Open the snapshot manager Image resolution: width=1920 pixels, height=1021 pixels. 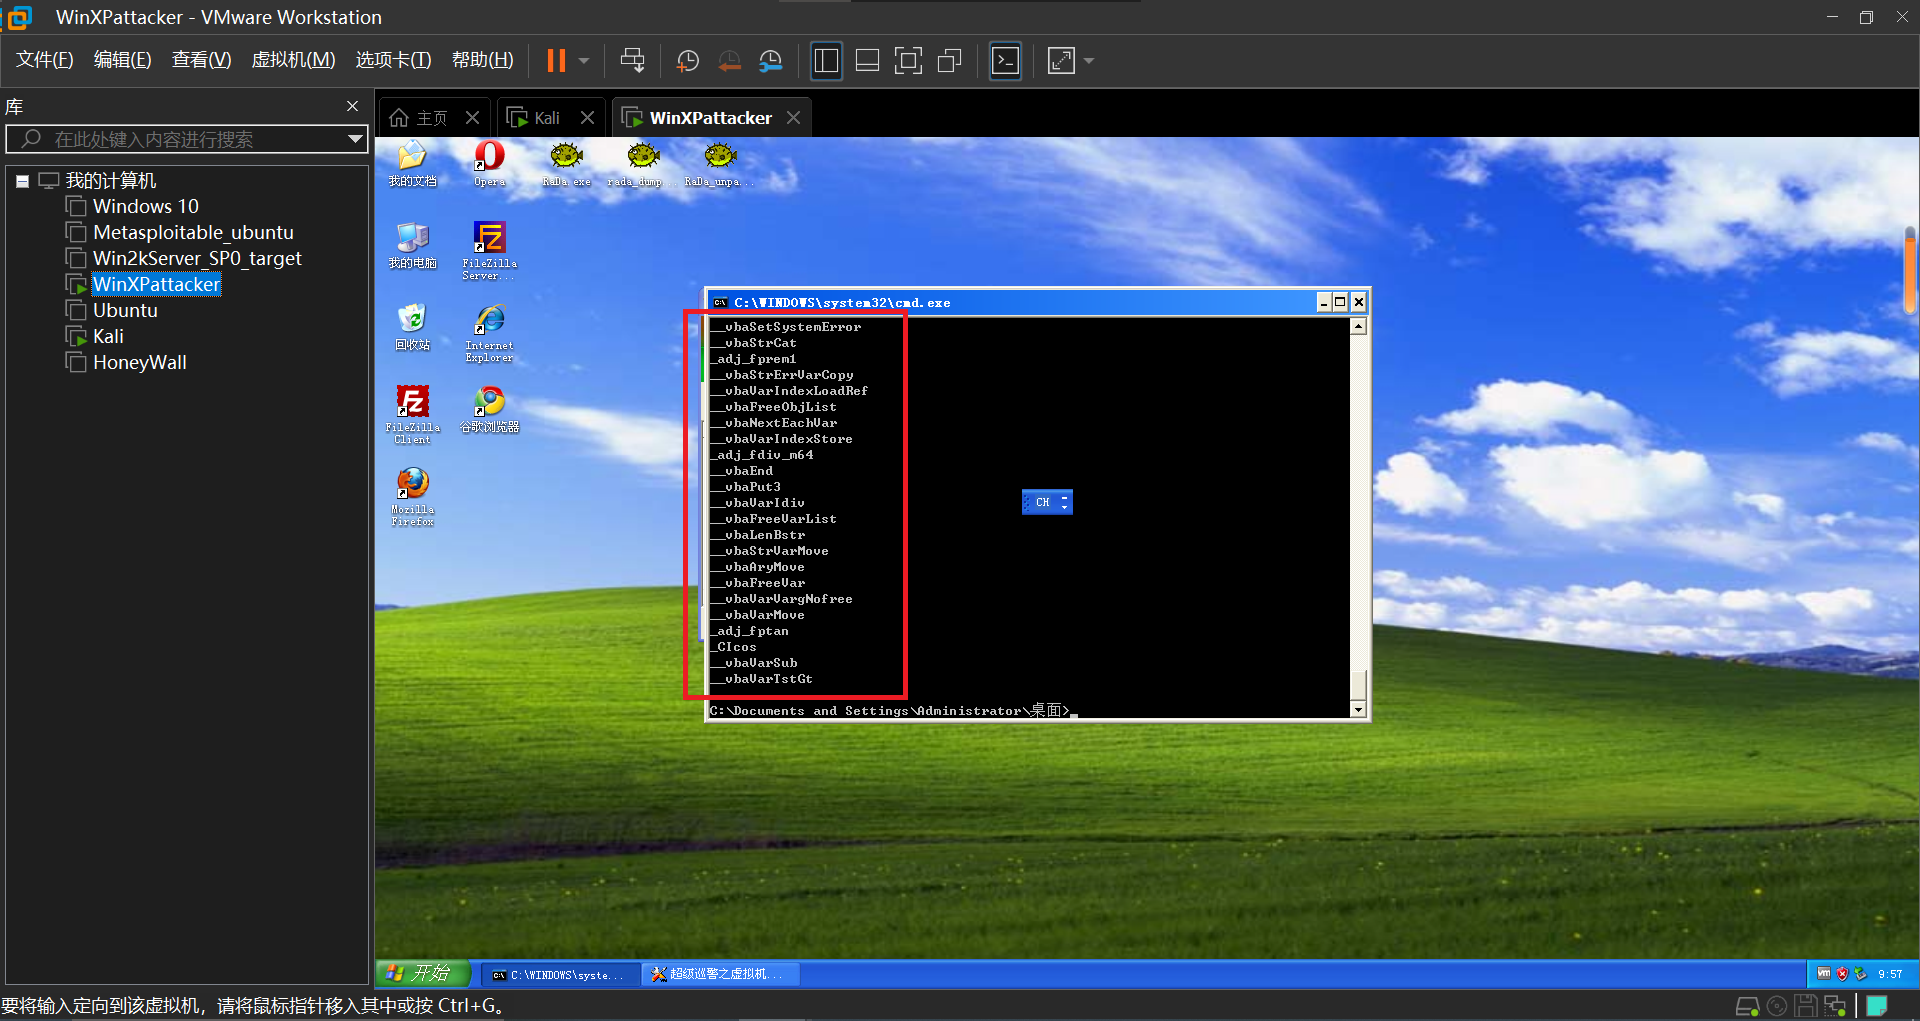(771, 61)
